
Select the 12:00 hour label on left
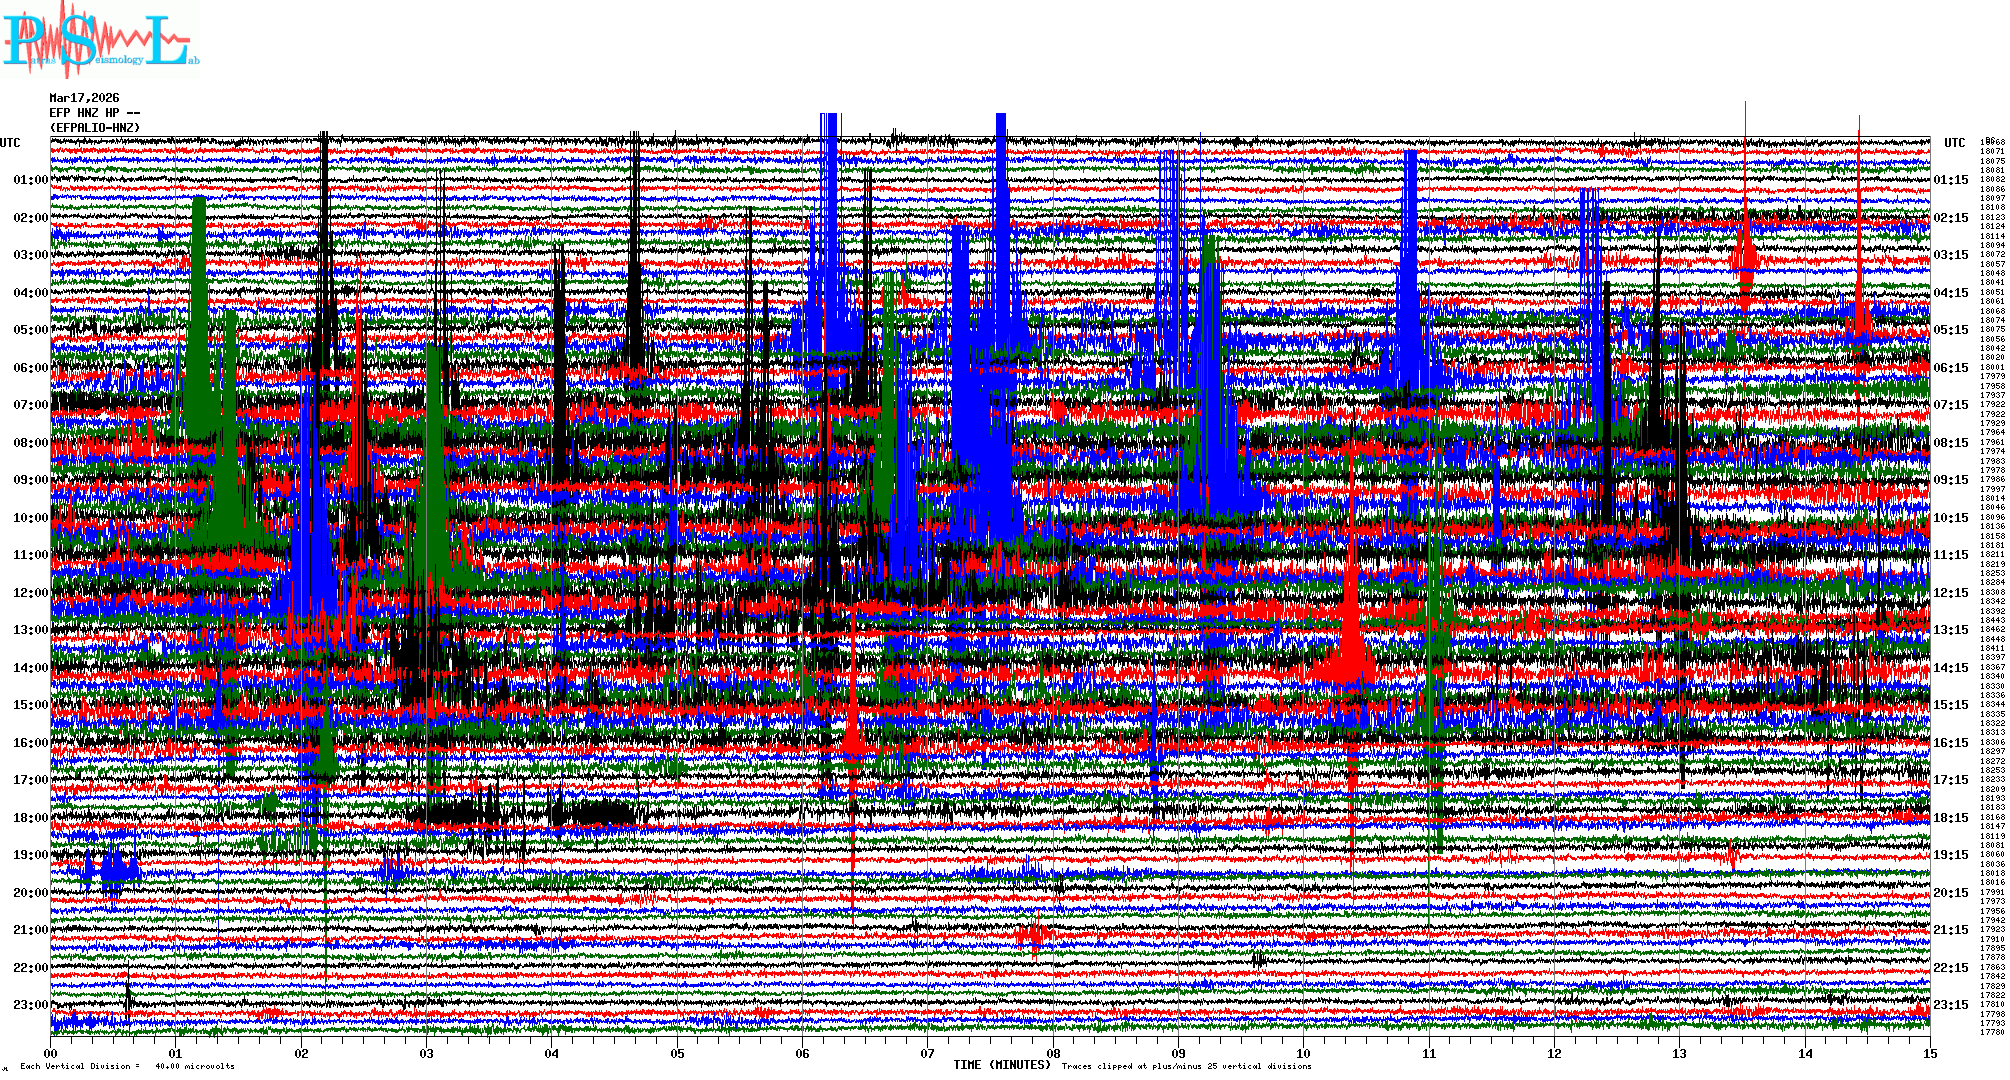point(30,593)
